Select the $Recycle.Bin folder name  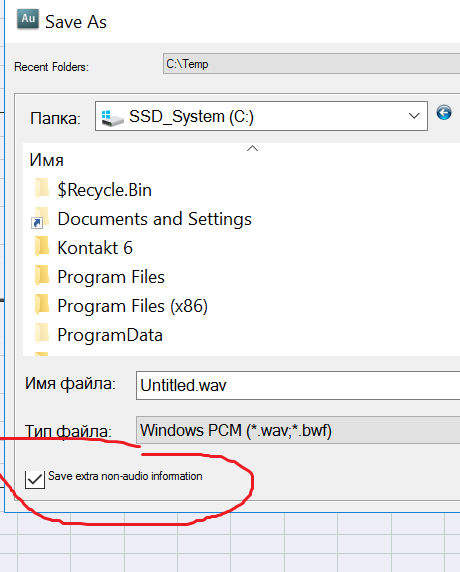click(104, 190)
